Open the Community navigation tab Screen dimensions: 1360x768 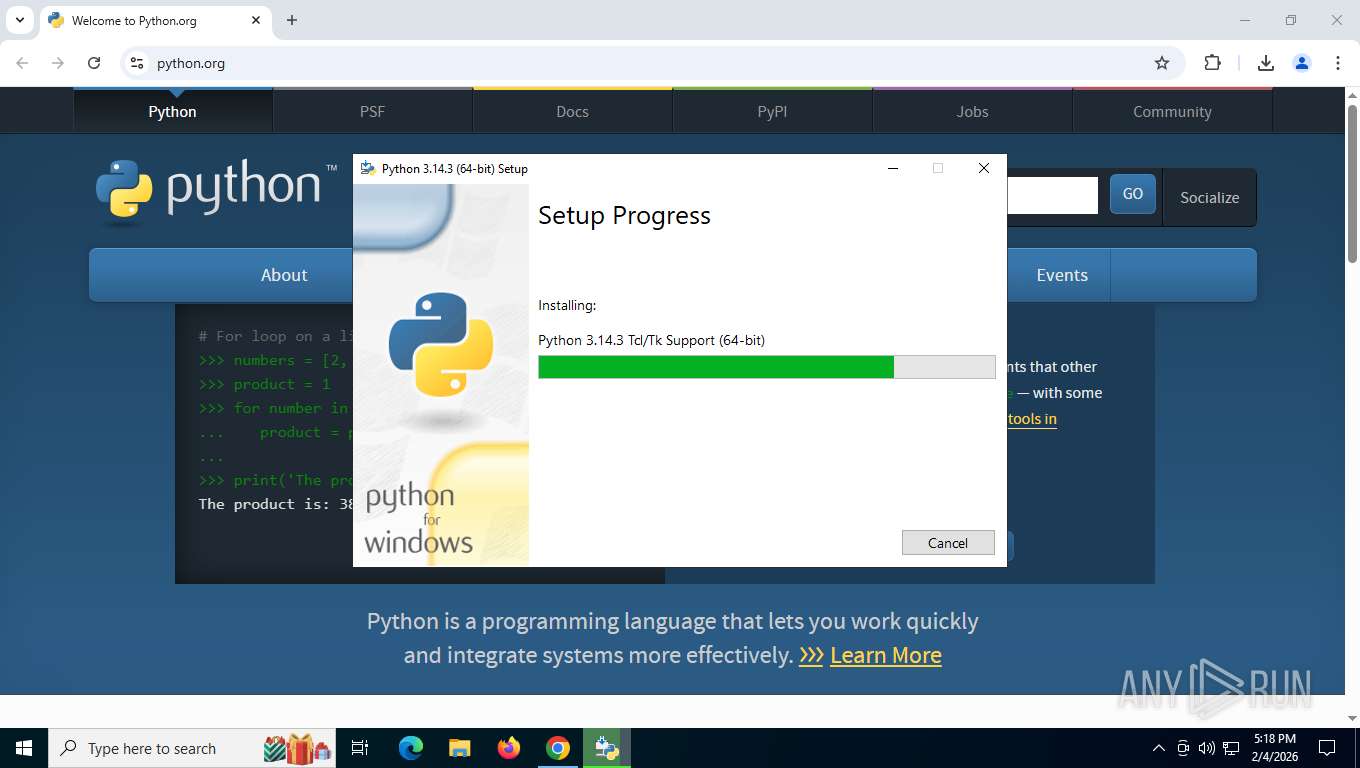(x=1173, y=111)
